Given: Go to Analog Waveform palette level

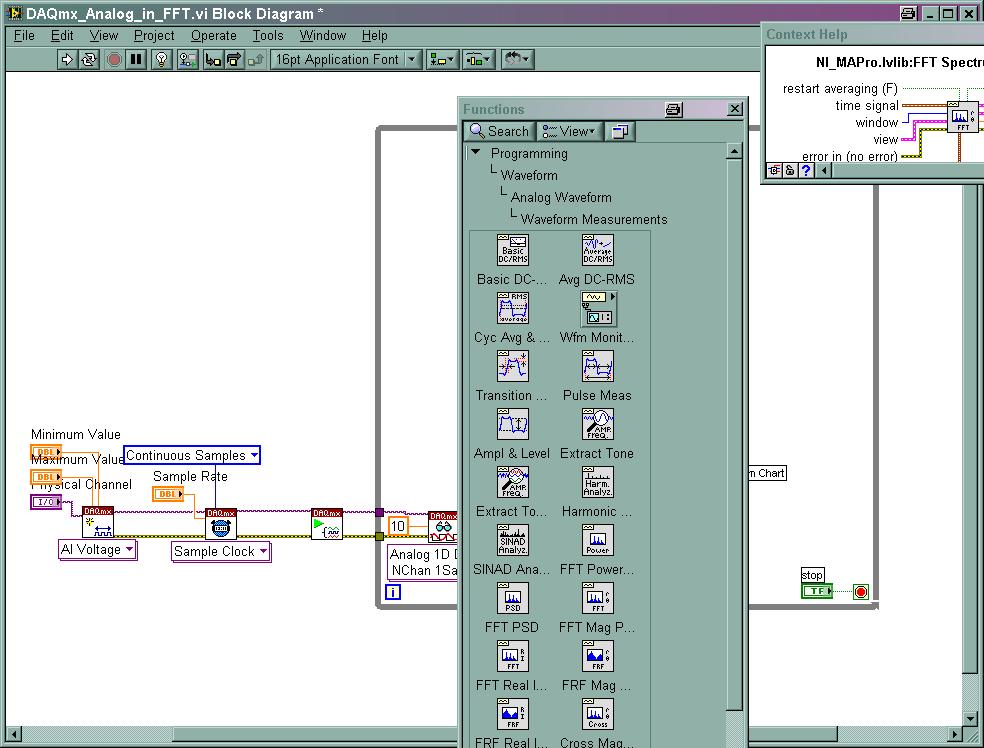Looking at the screenshot, I should [x=561, y=197].
